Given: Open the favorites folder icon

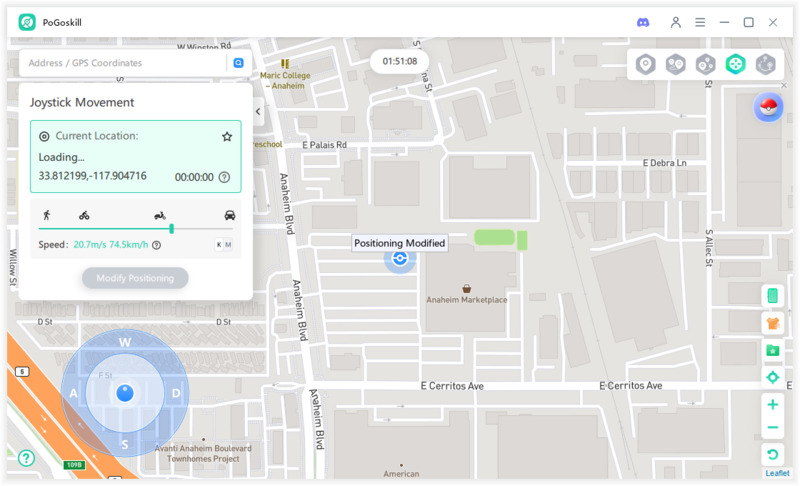Looking at the screenshot, I should [x=772, y=350].
